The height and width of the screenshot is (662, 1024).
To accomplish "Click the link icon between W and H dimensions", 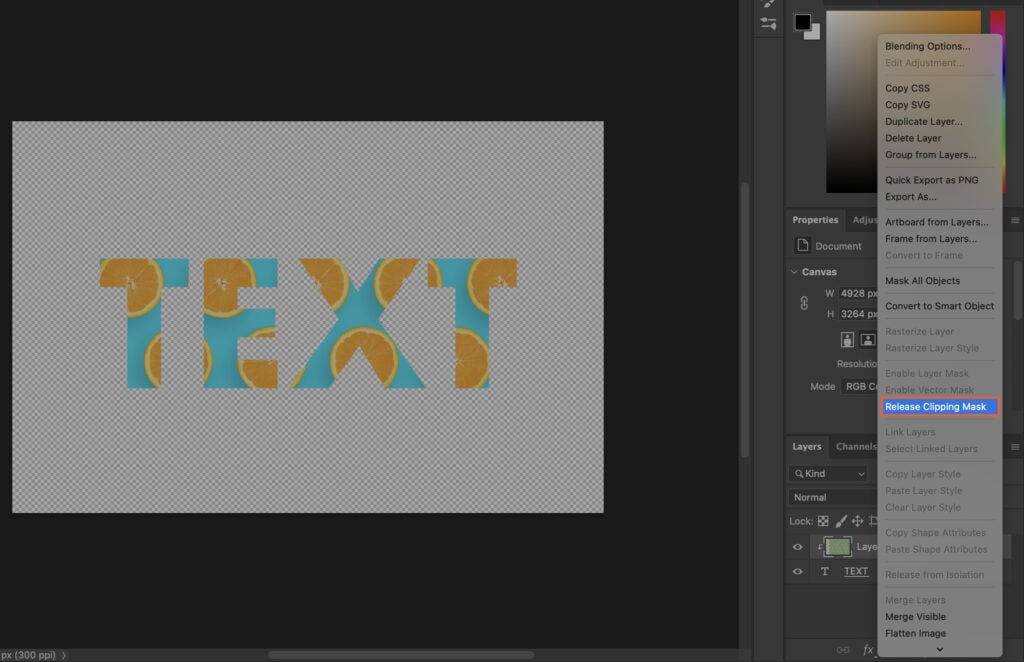I will point(805,303).
